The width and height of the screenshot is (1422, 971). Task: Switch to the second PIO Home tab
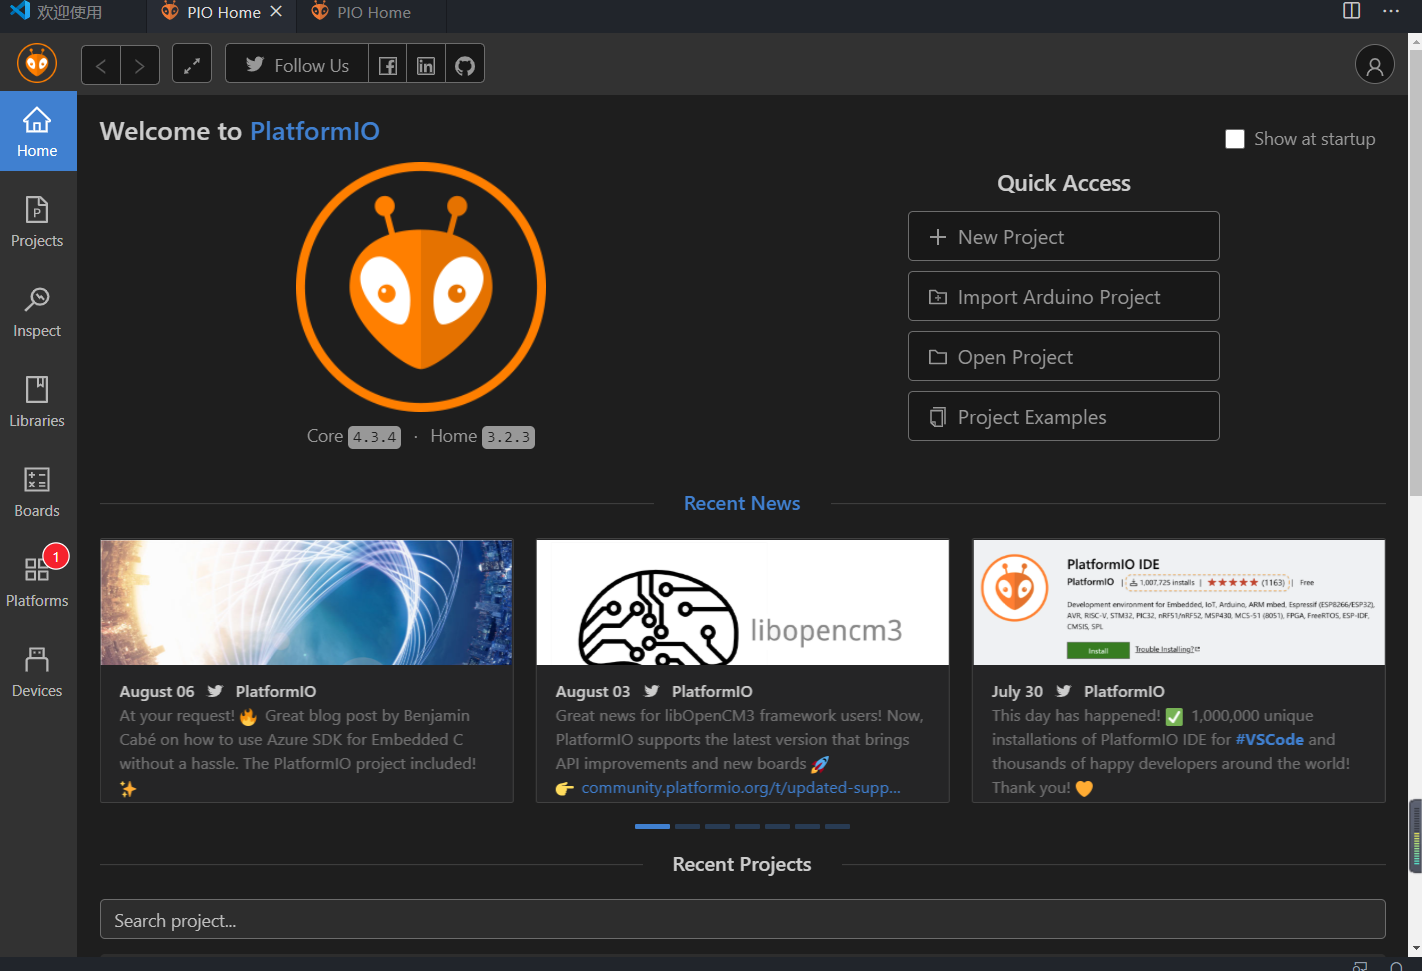[x=372, y=12]
